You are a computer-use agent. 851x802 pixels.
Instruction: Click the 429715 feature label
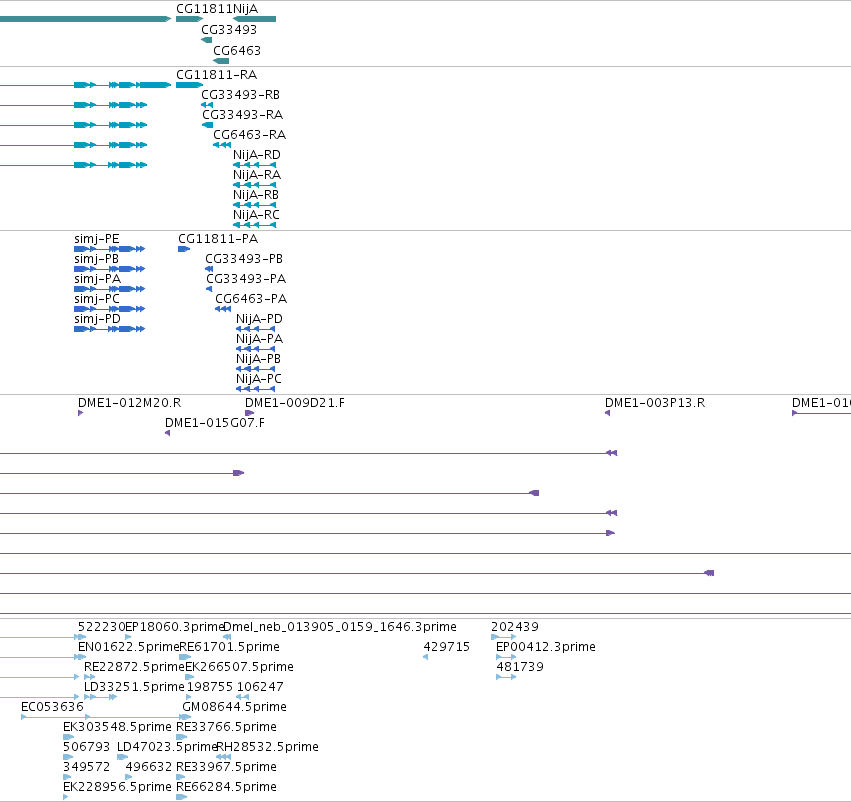447,647
